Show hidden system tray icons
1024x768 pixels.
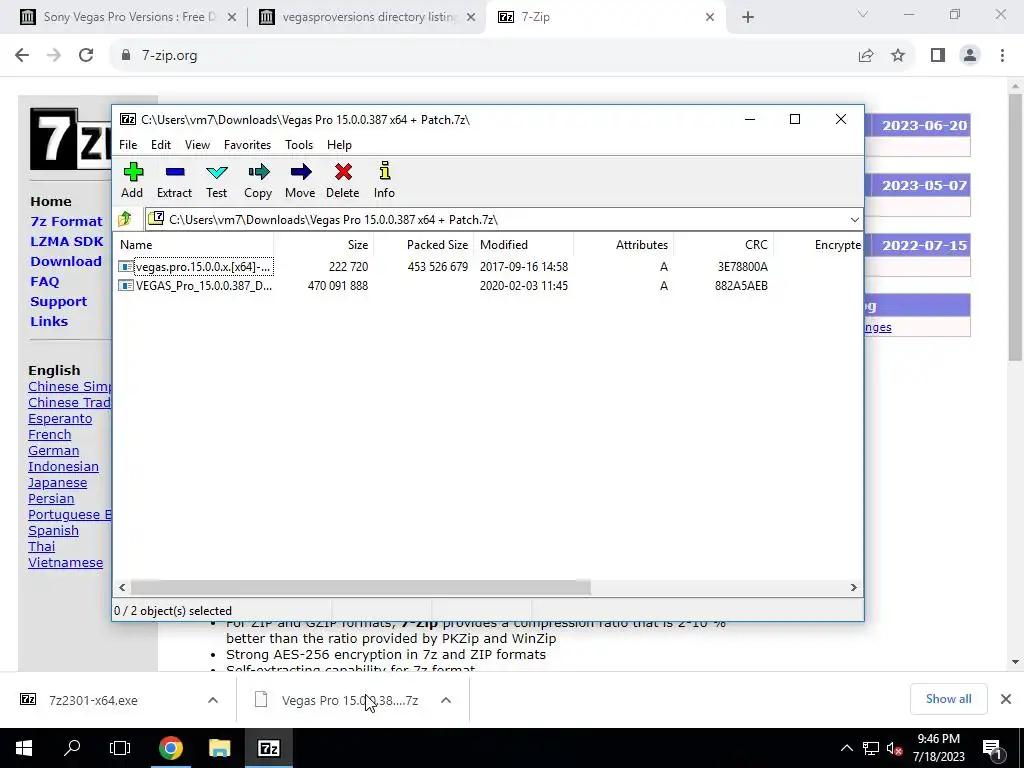[846, 748]
